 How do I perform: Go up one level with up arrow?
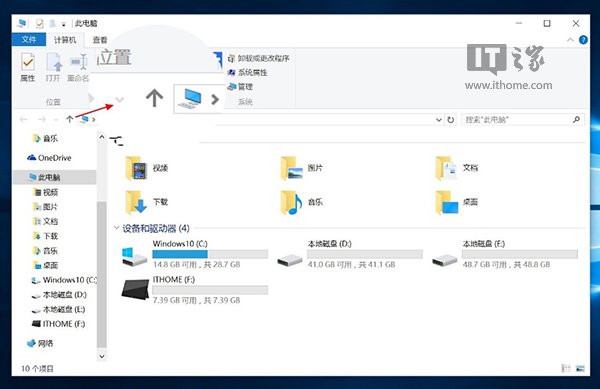(70, 119)
